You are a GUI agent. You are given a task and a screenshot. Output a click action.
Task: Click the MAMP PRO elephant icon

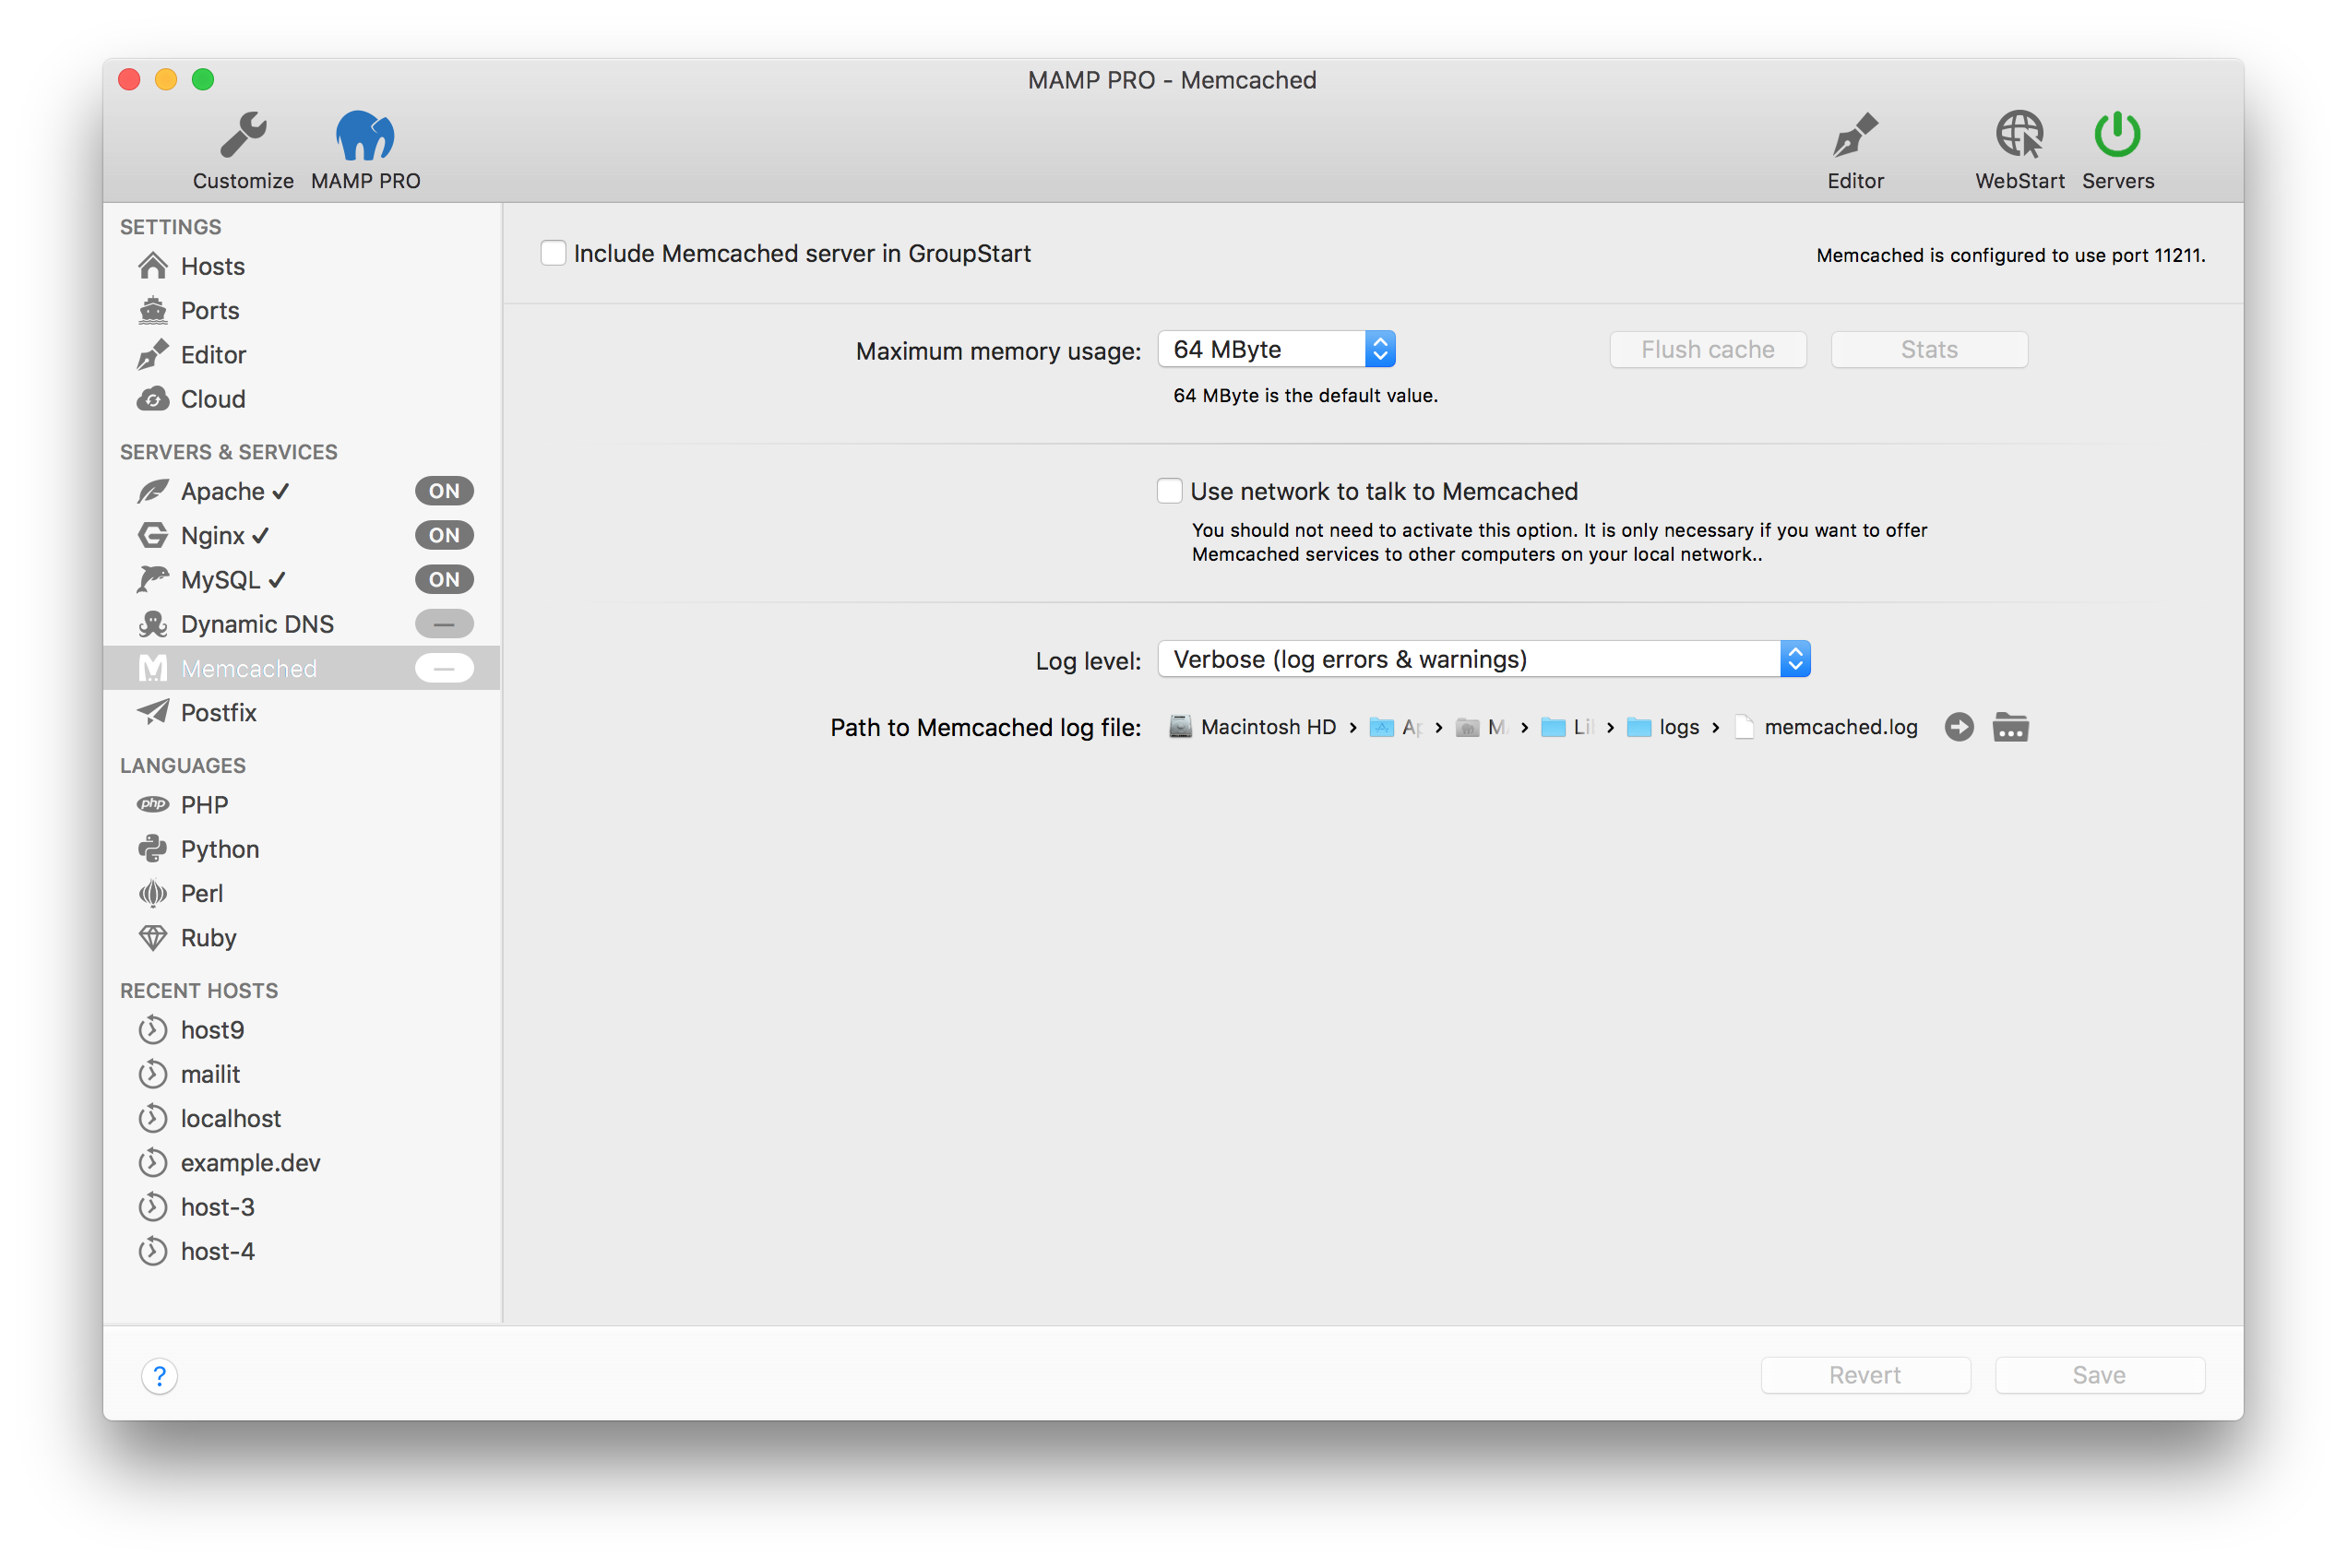(x=365, y=136)
